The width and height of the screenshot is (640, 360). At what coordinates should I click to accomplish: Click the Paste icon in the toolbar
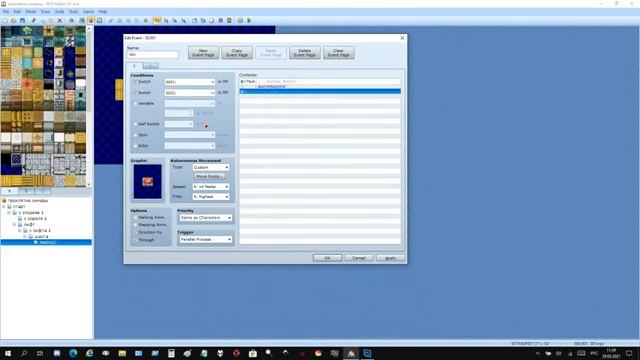(51, 20)
